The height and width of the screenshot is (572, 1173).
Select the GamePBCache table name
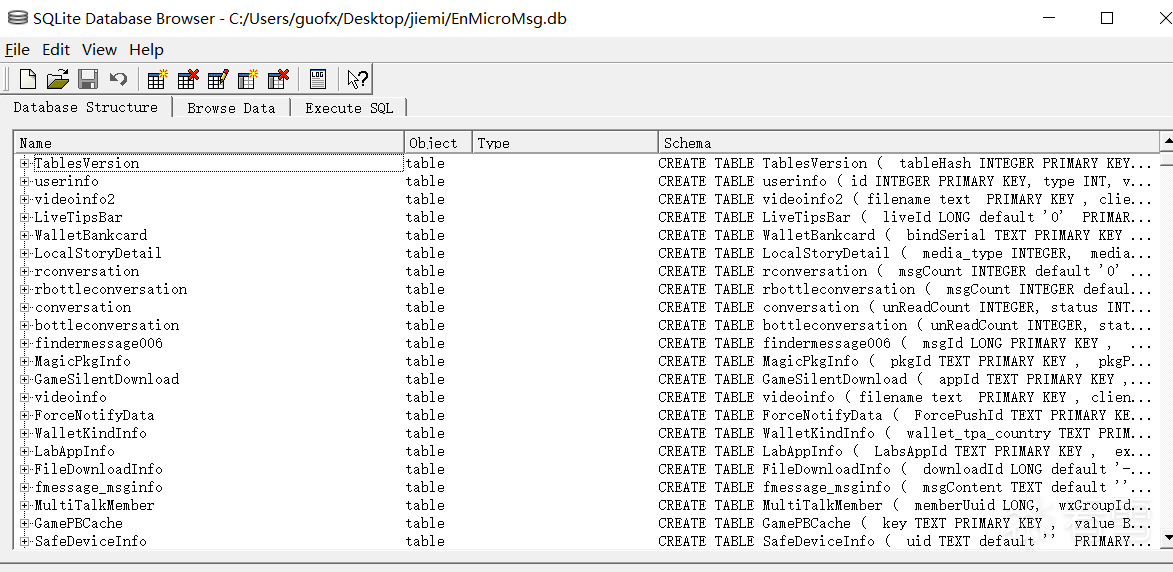tap(79, 523)
